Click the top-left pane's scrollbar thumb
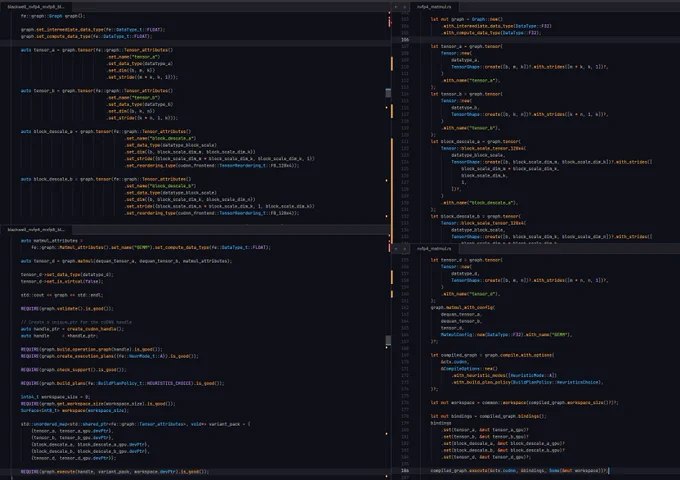Viewport: 680px width, 480px height. click(388, 93)
